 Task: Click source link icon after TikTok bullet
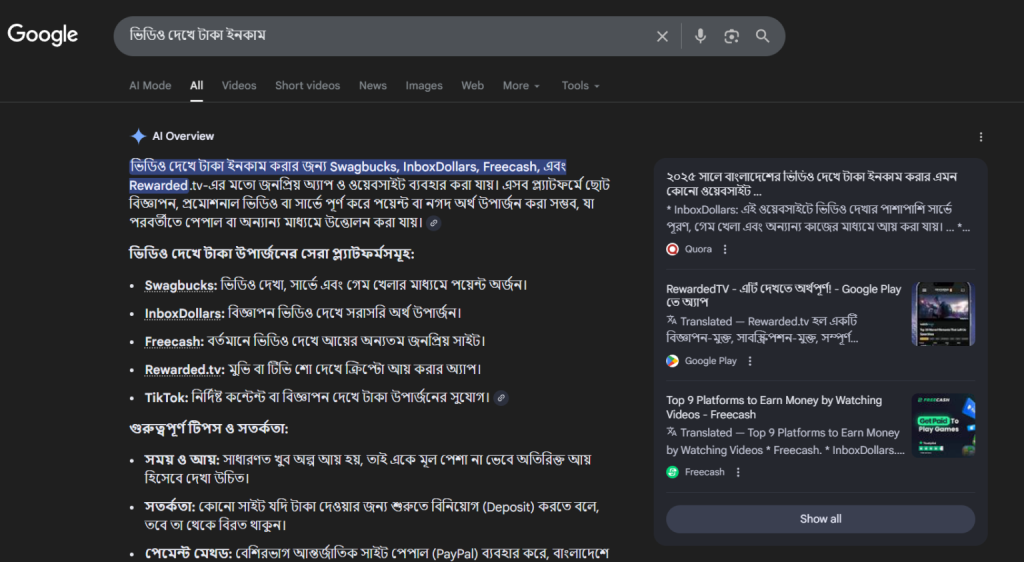click(x=501, y=398)
